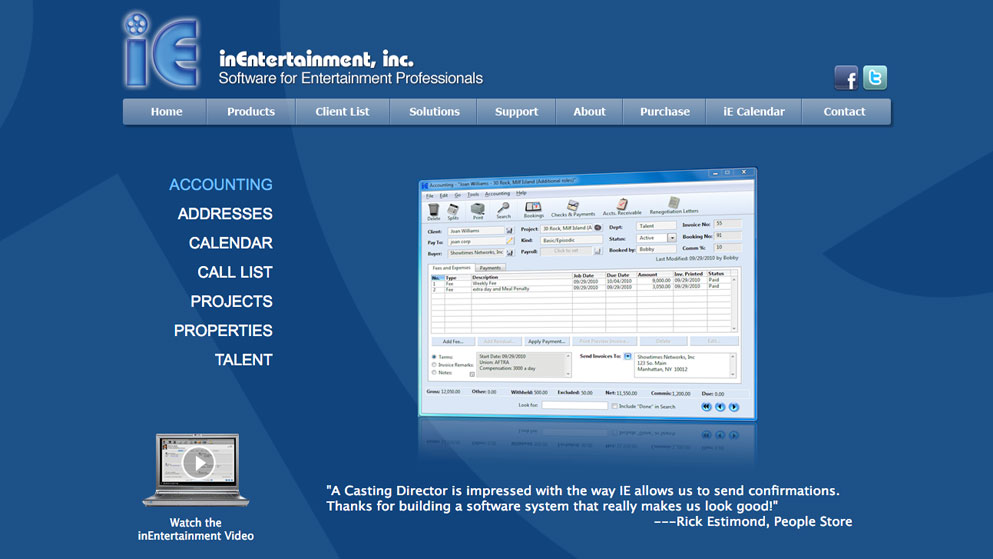Open Accts. Receivable toolbar icon
This screenshot has height=559, width=993.
click(x=622, y=206)
